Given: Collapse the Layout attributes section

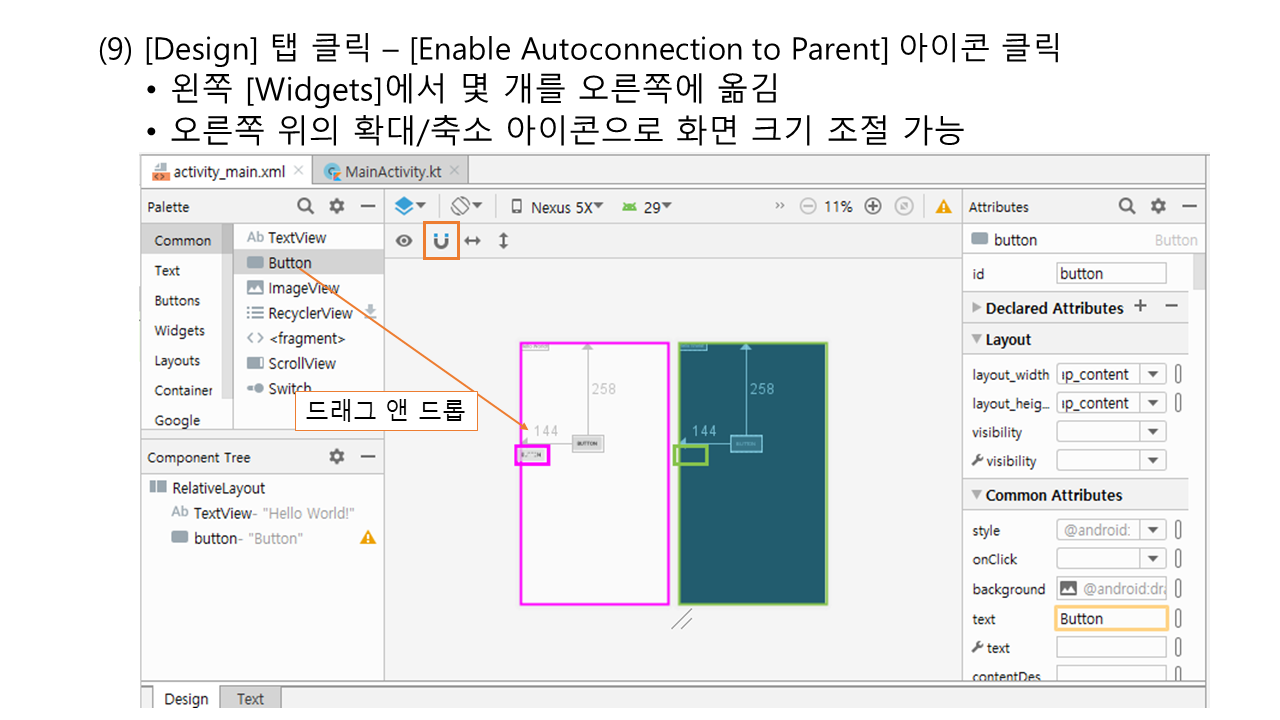Looking at the screenshot, I should (977, 339).
